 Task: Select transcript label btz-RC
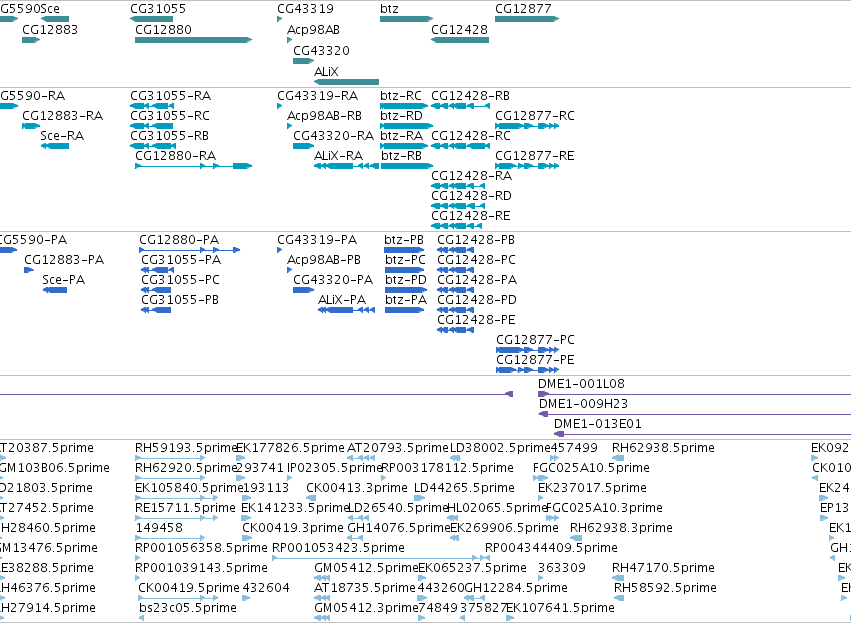click(401, 96)
